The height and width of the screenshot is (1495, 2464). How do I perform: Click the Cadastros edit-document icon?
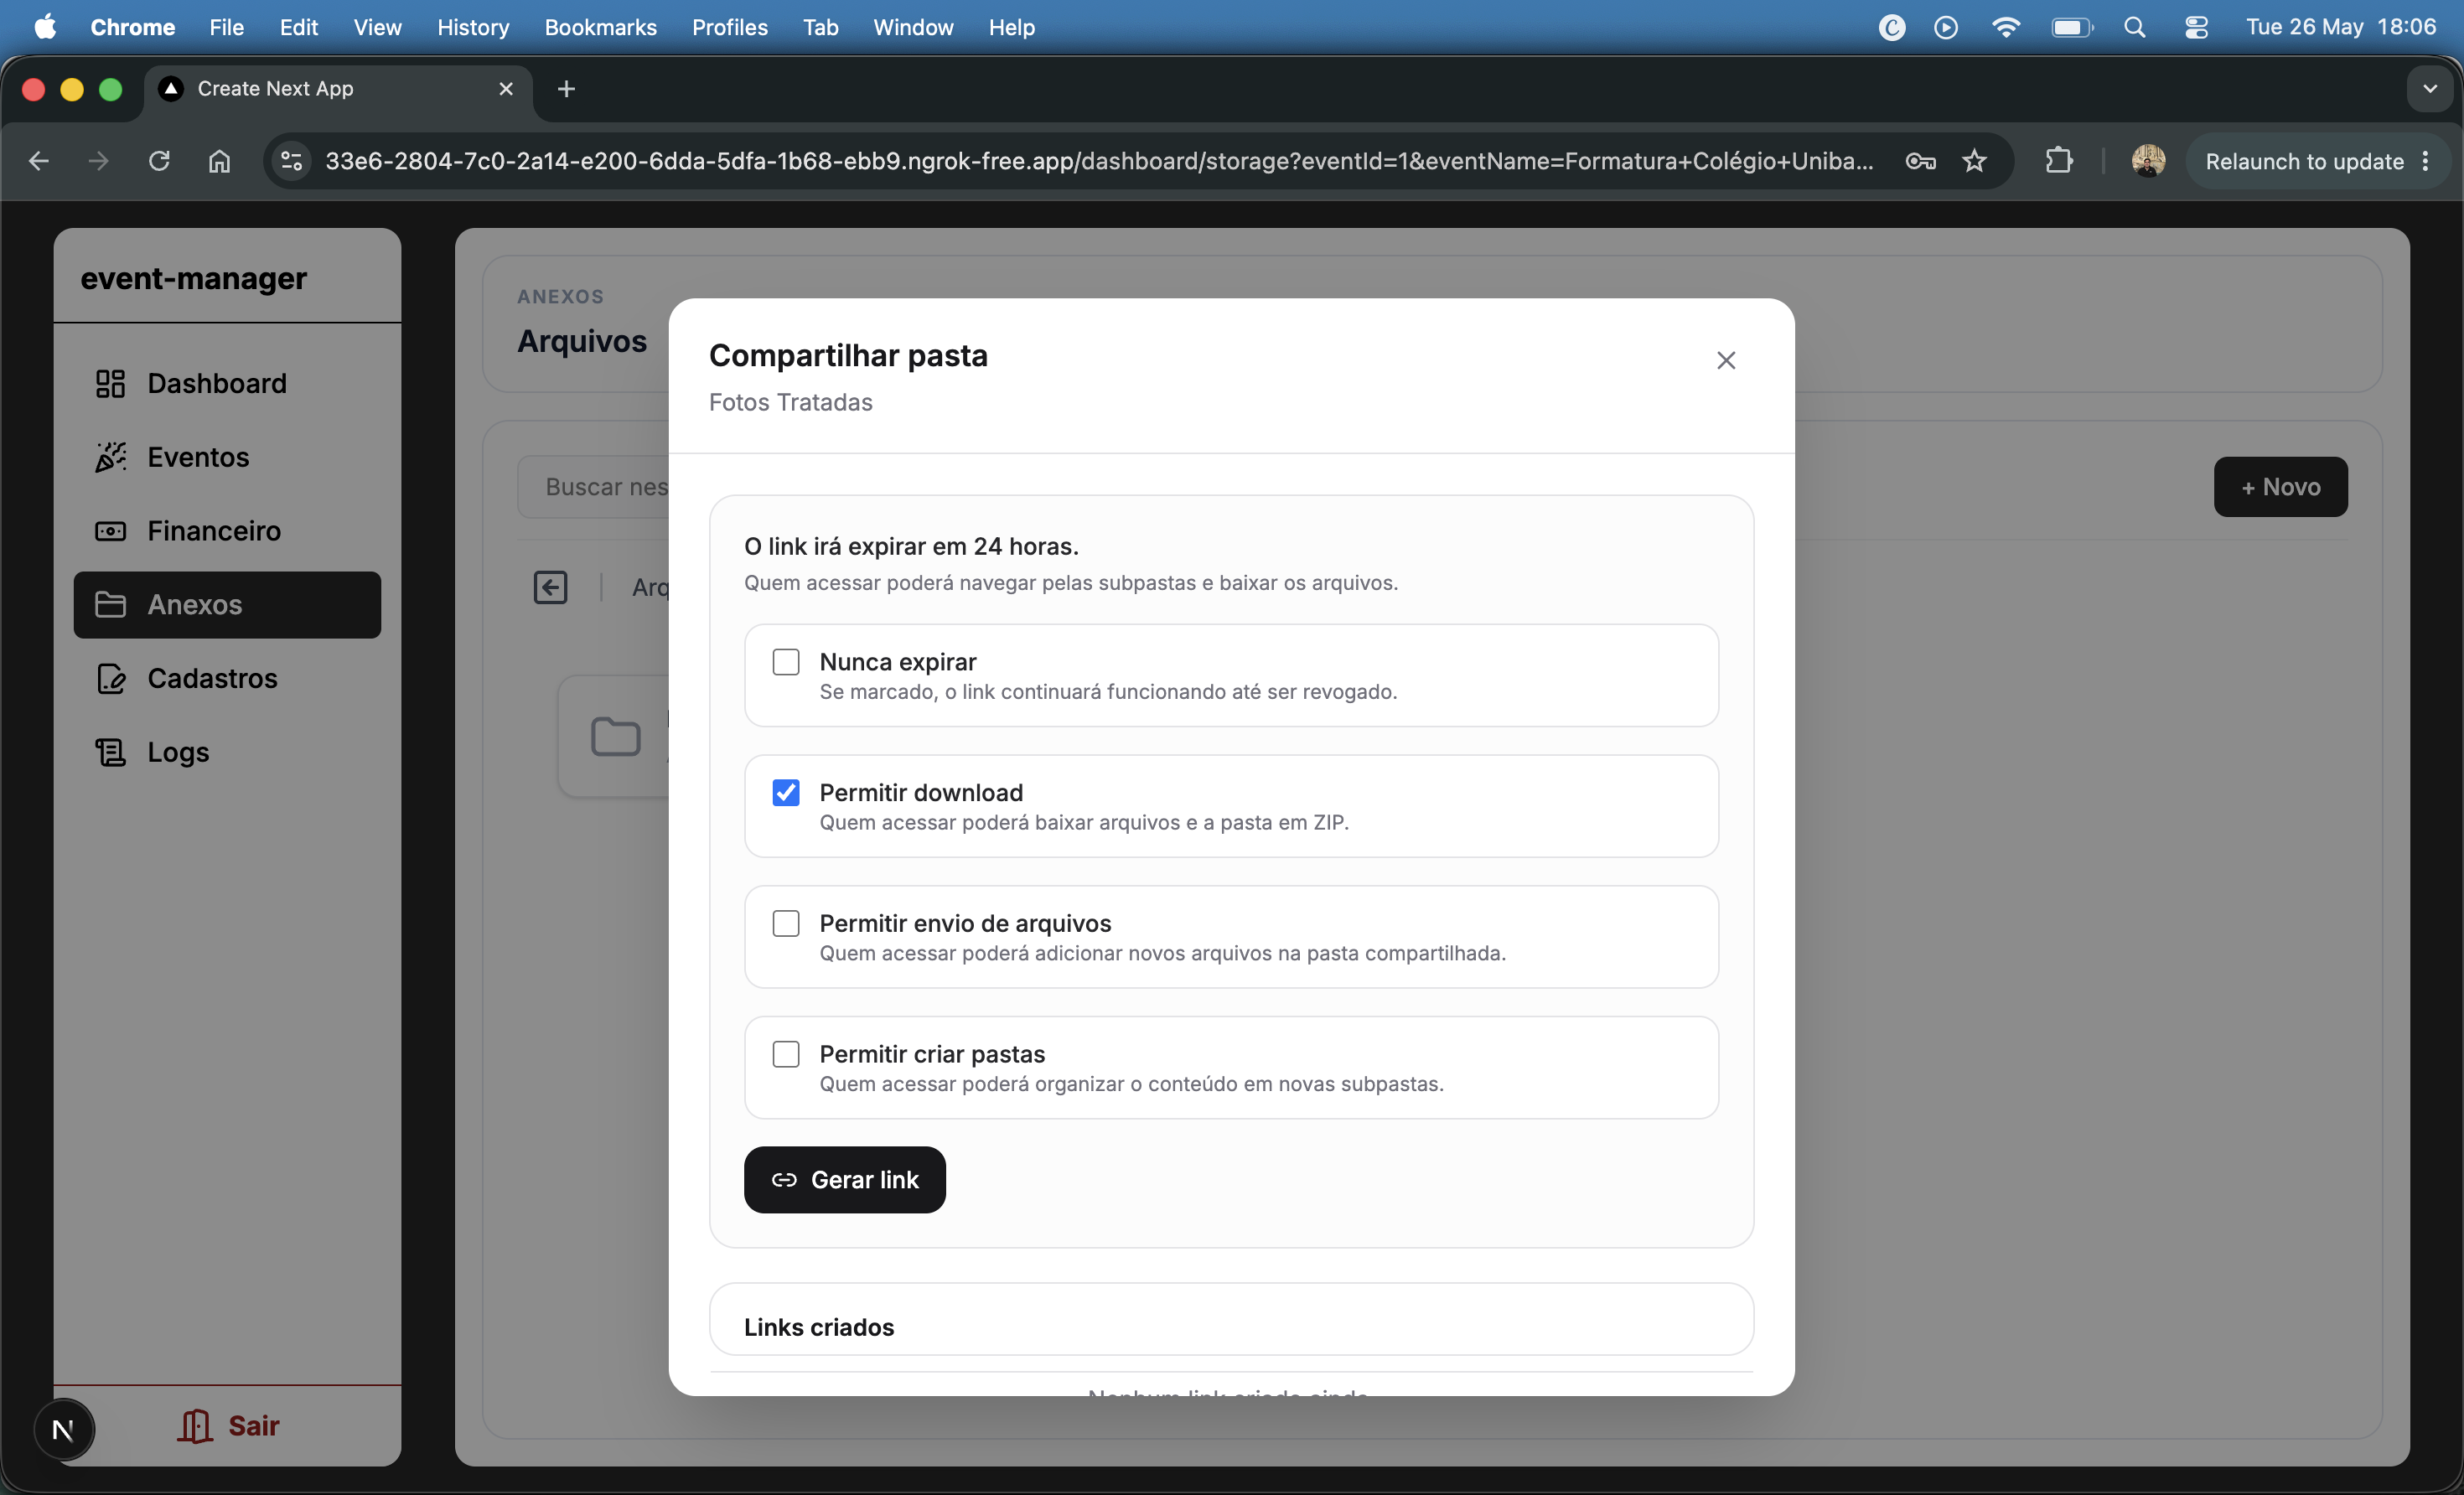110,678
